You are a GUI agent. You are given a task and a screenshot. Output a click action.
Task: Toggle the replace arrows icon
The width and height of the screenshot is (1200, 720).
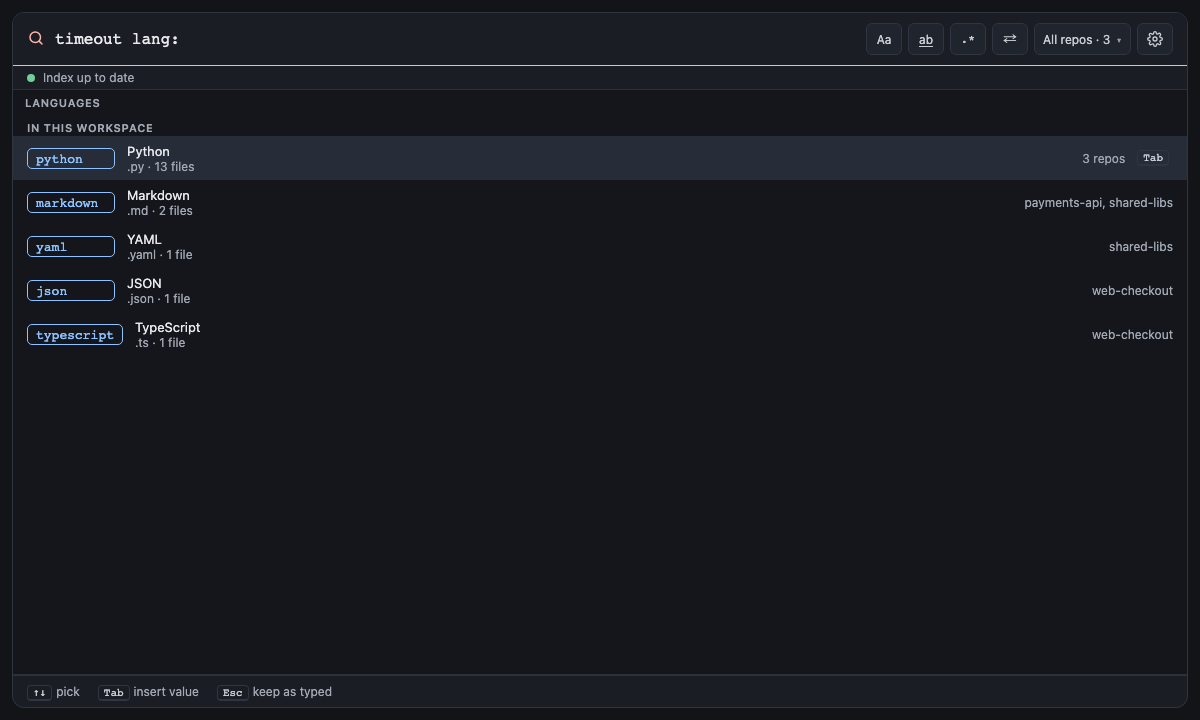(1010, 39)
